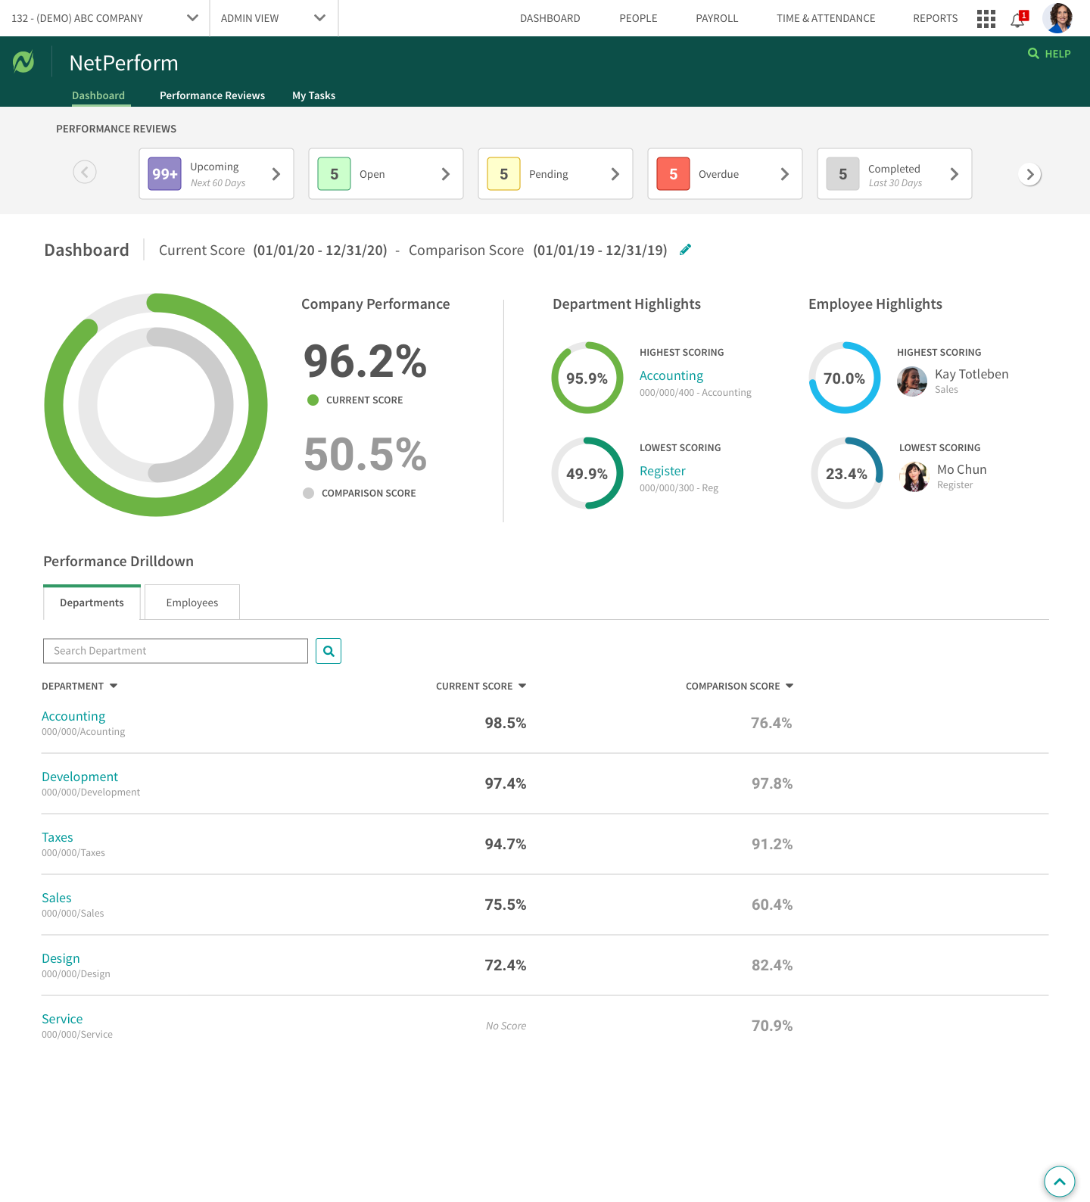Click the pencil icon to edit score dates
This screenshot has height=1202, width=1090.
(685, 250)
